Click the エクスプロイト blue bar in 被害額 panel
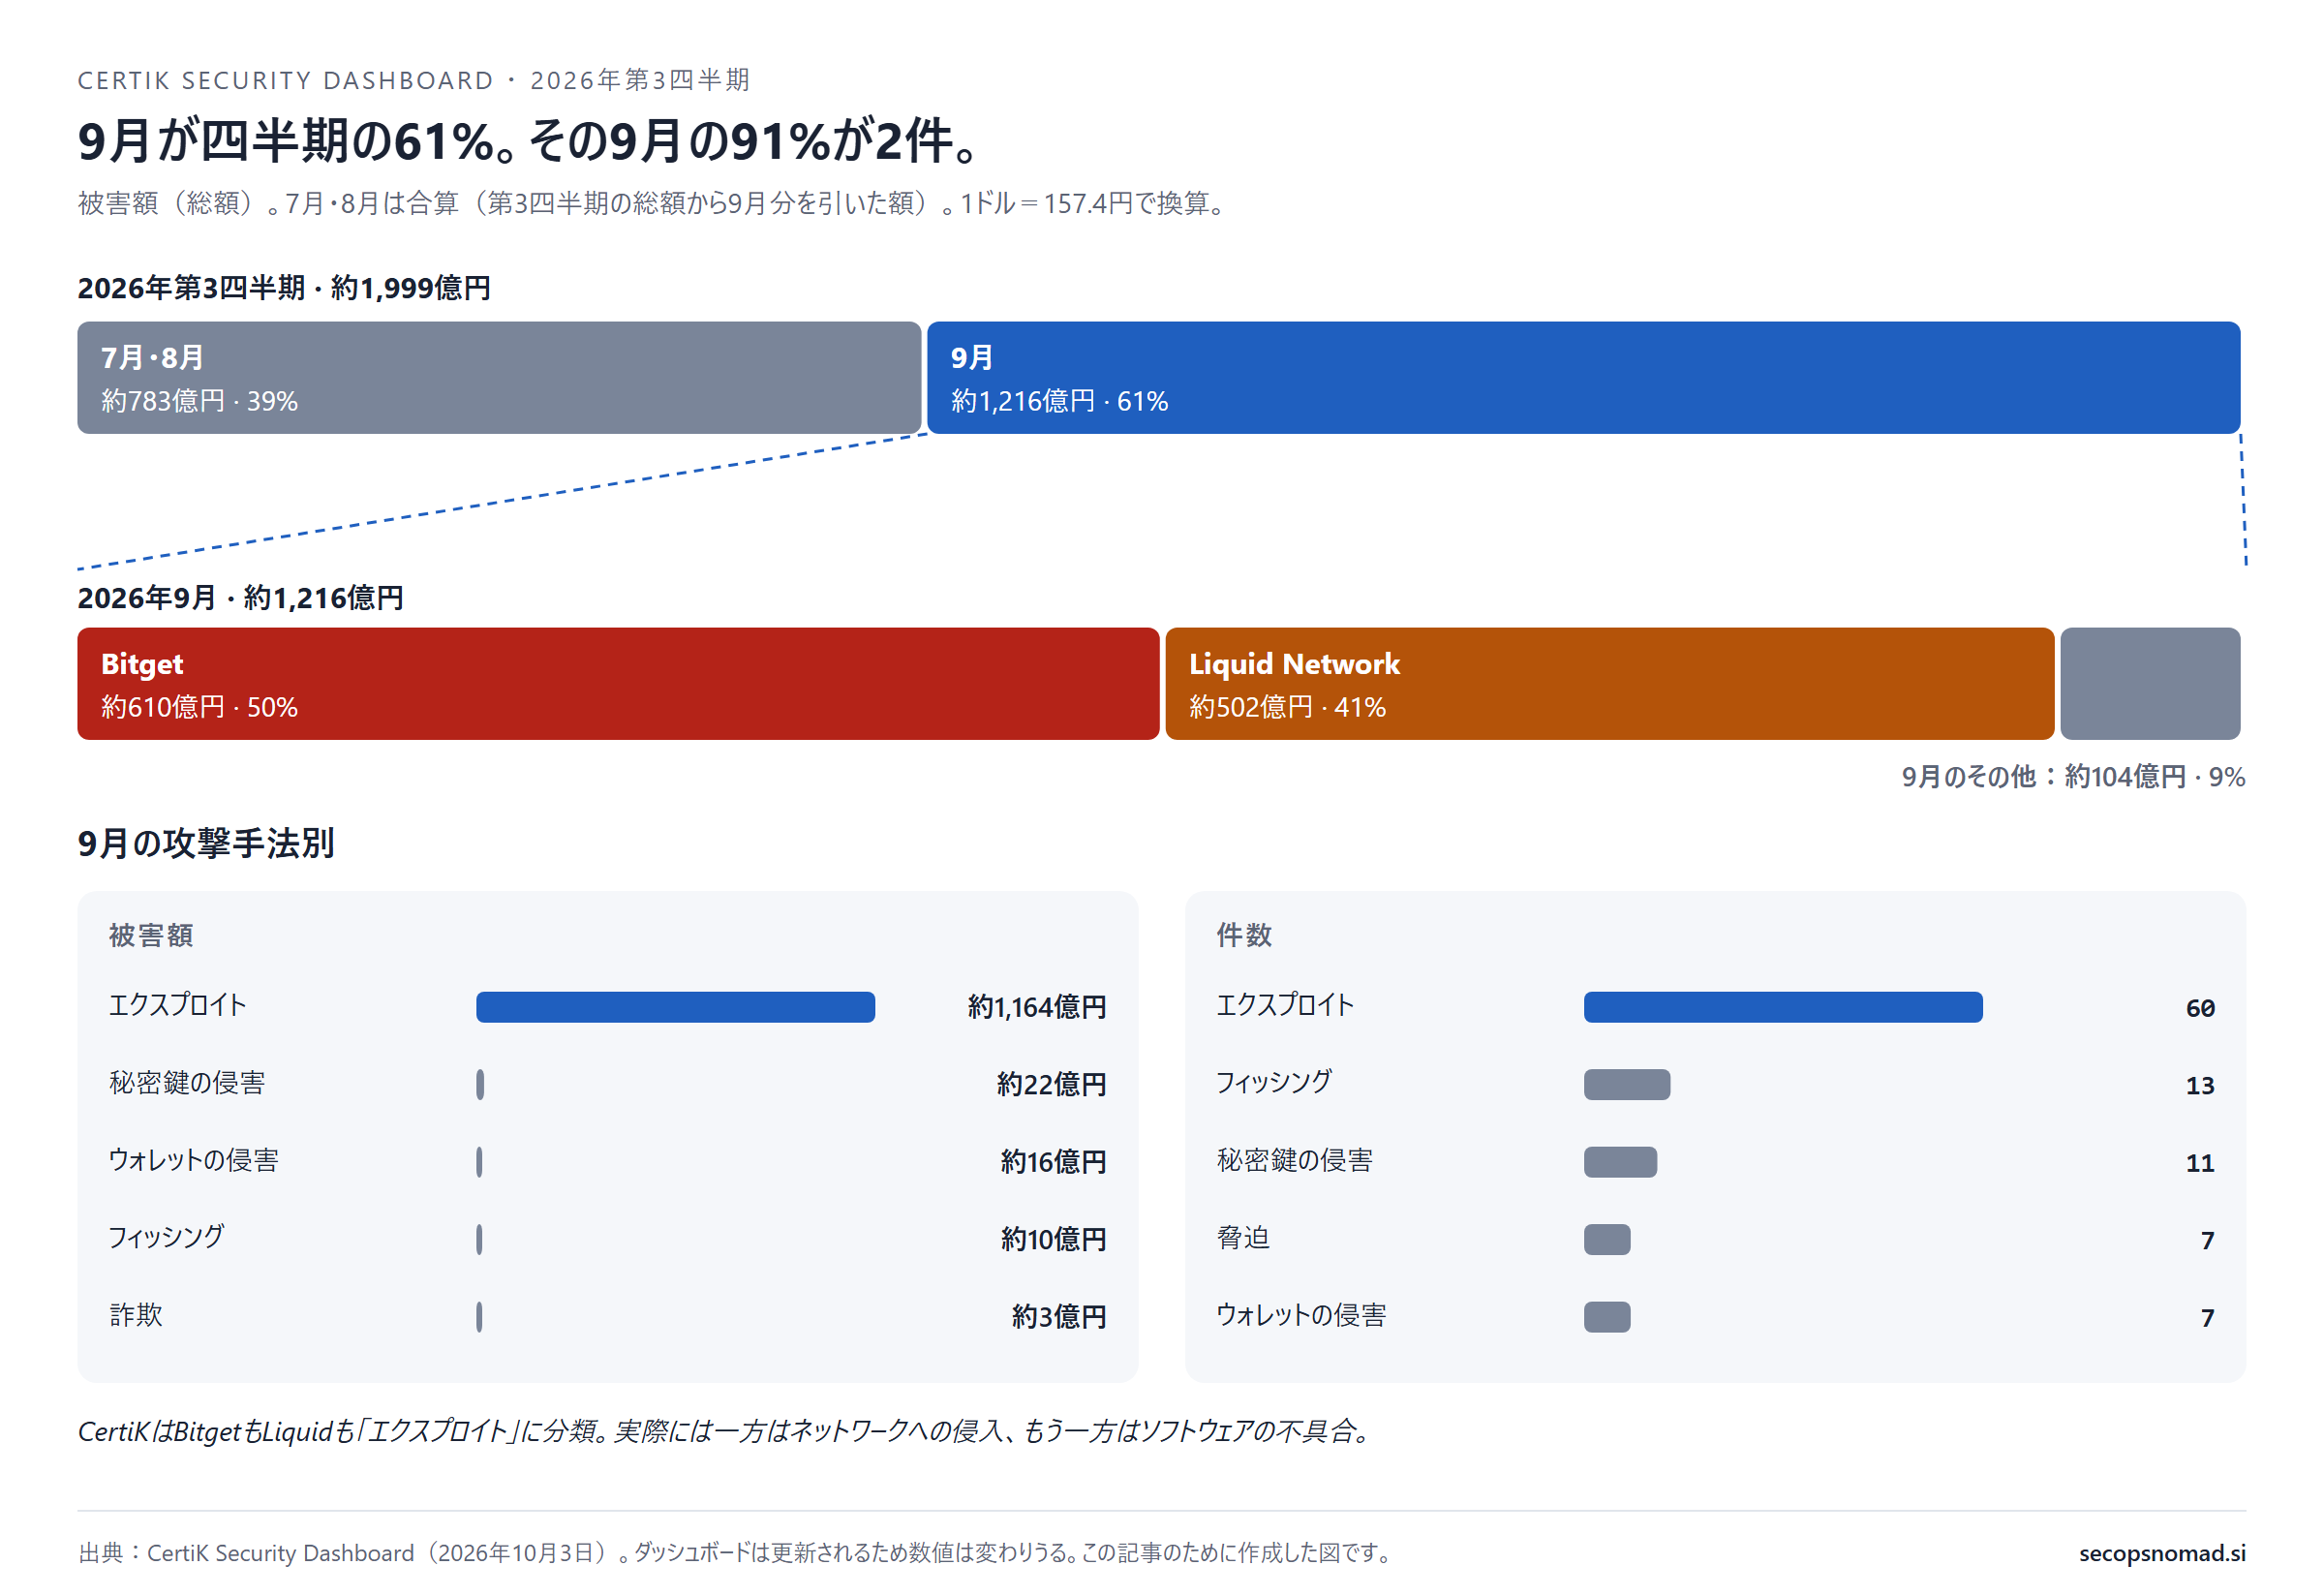2324x1596 pixels. (675, 1006)
